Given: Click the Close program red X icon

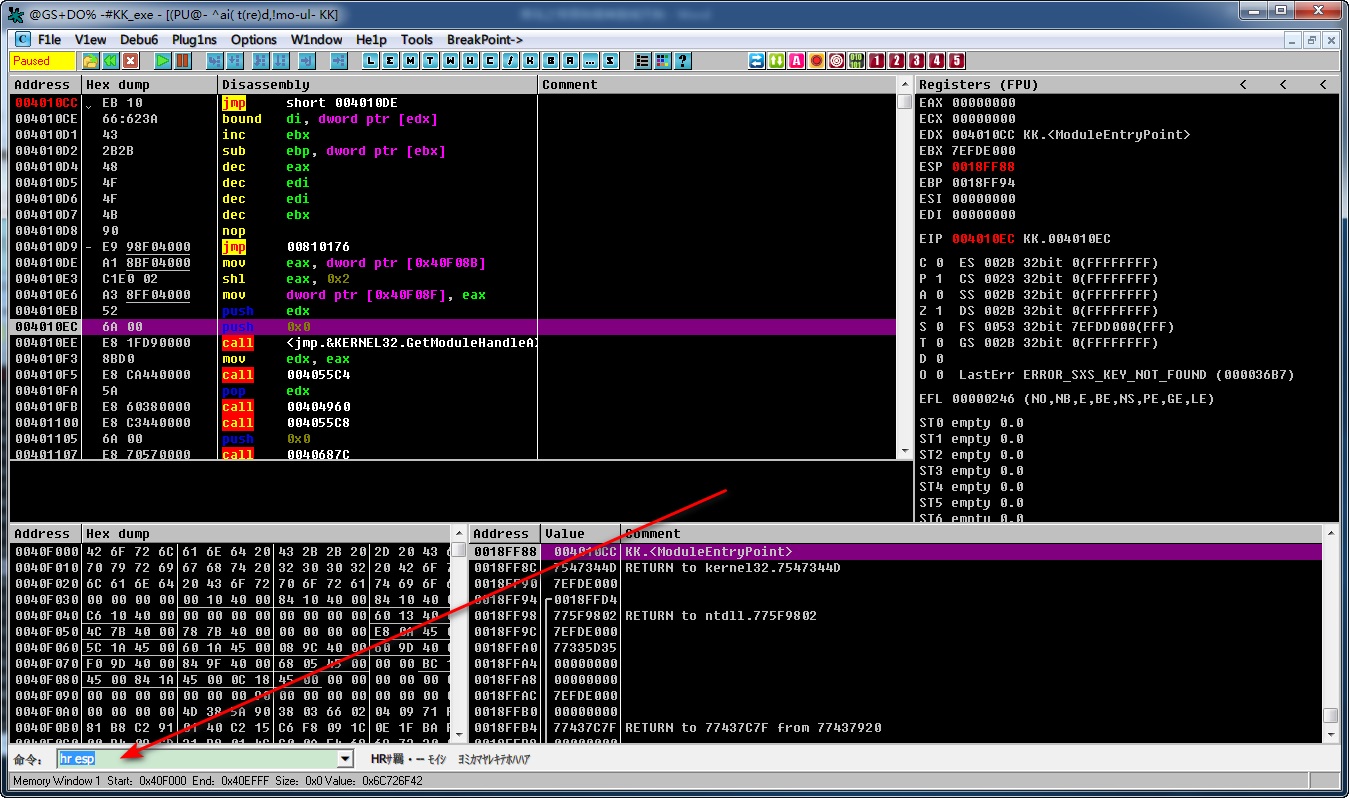Looking at the screenshot, I should click(130, 61).
